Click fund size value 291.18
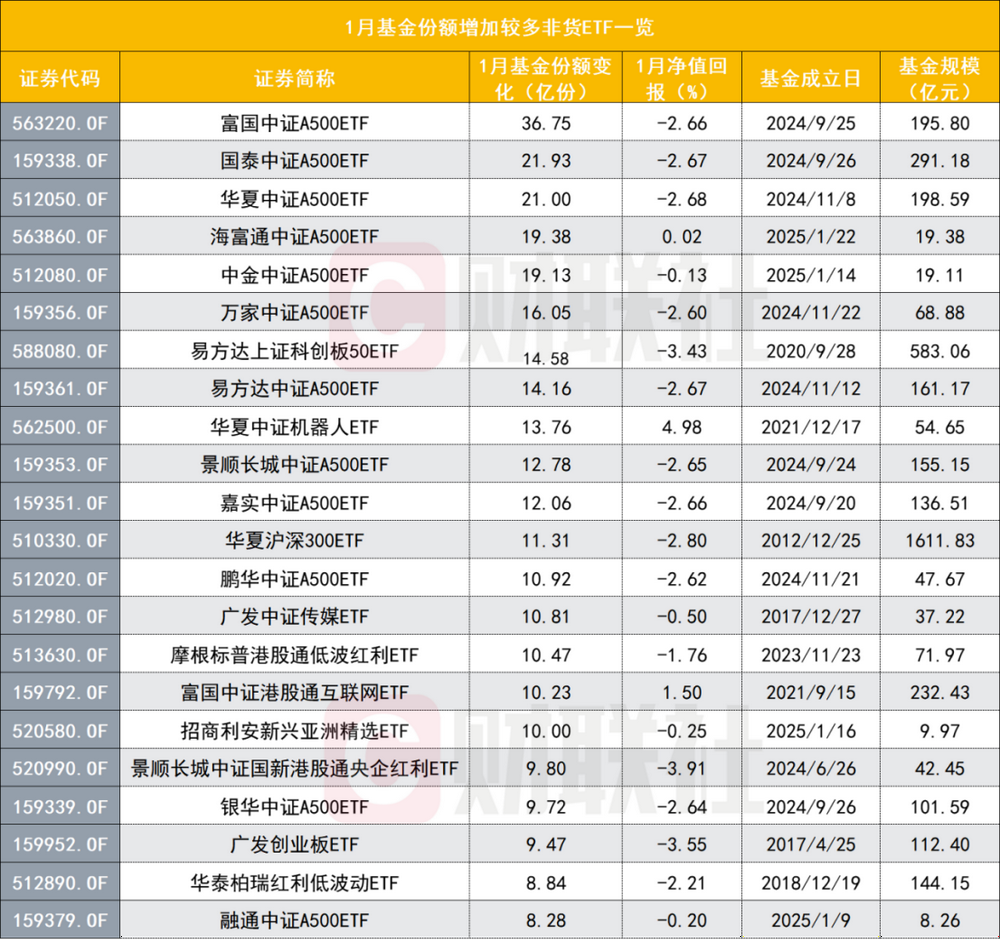This screenshot has width=1000, height=940. point(940,161)
